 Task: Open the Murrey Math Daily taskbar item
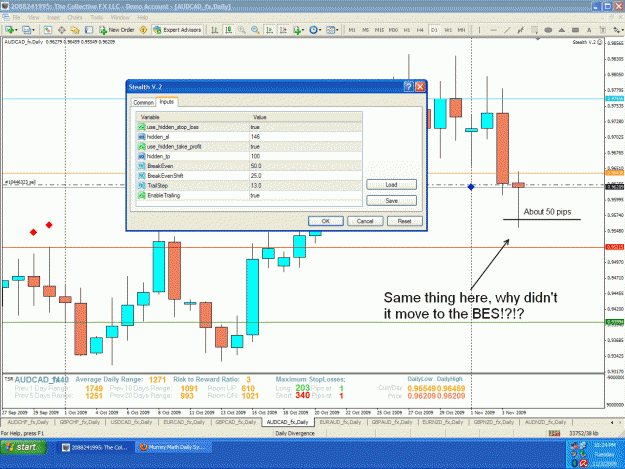click(x=173, y=447)
